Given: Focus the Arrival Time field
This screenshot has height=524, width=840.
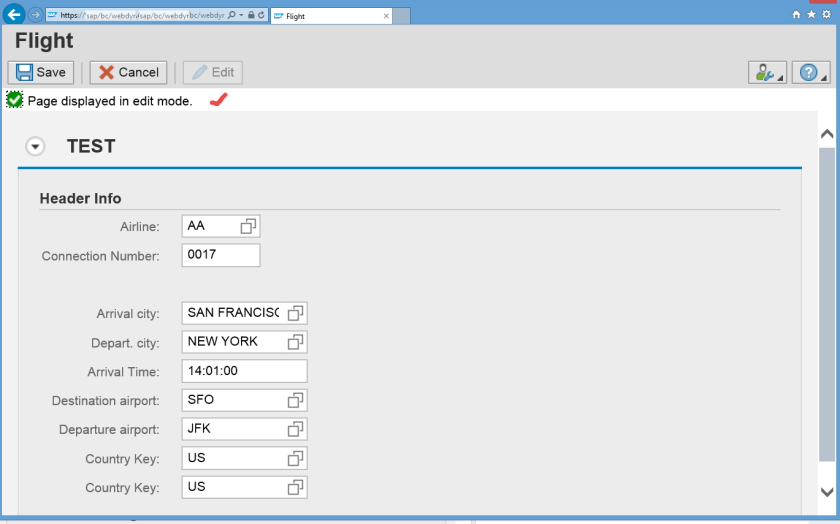Looking at the screenshot, I should coord(244,371).
